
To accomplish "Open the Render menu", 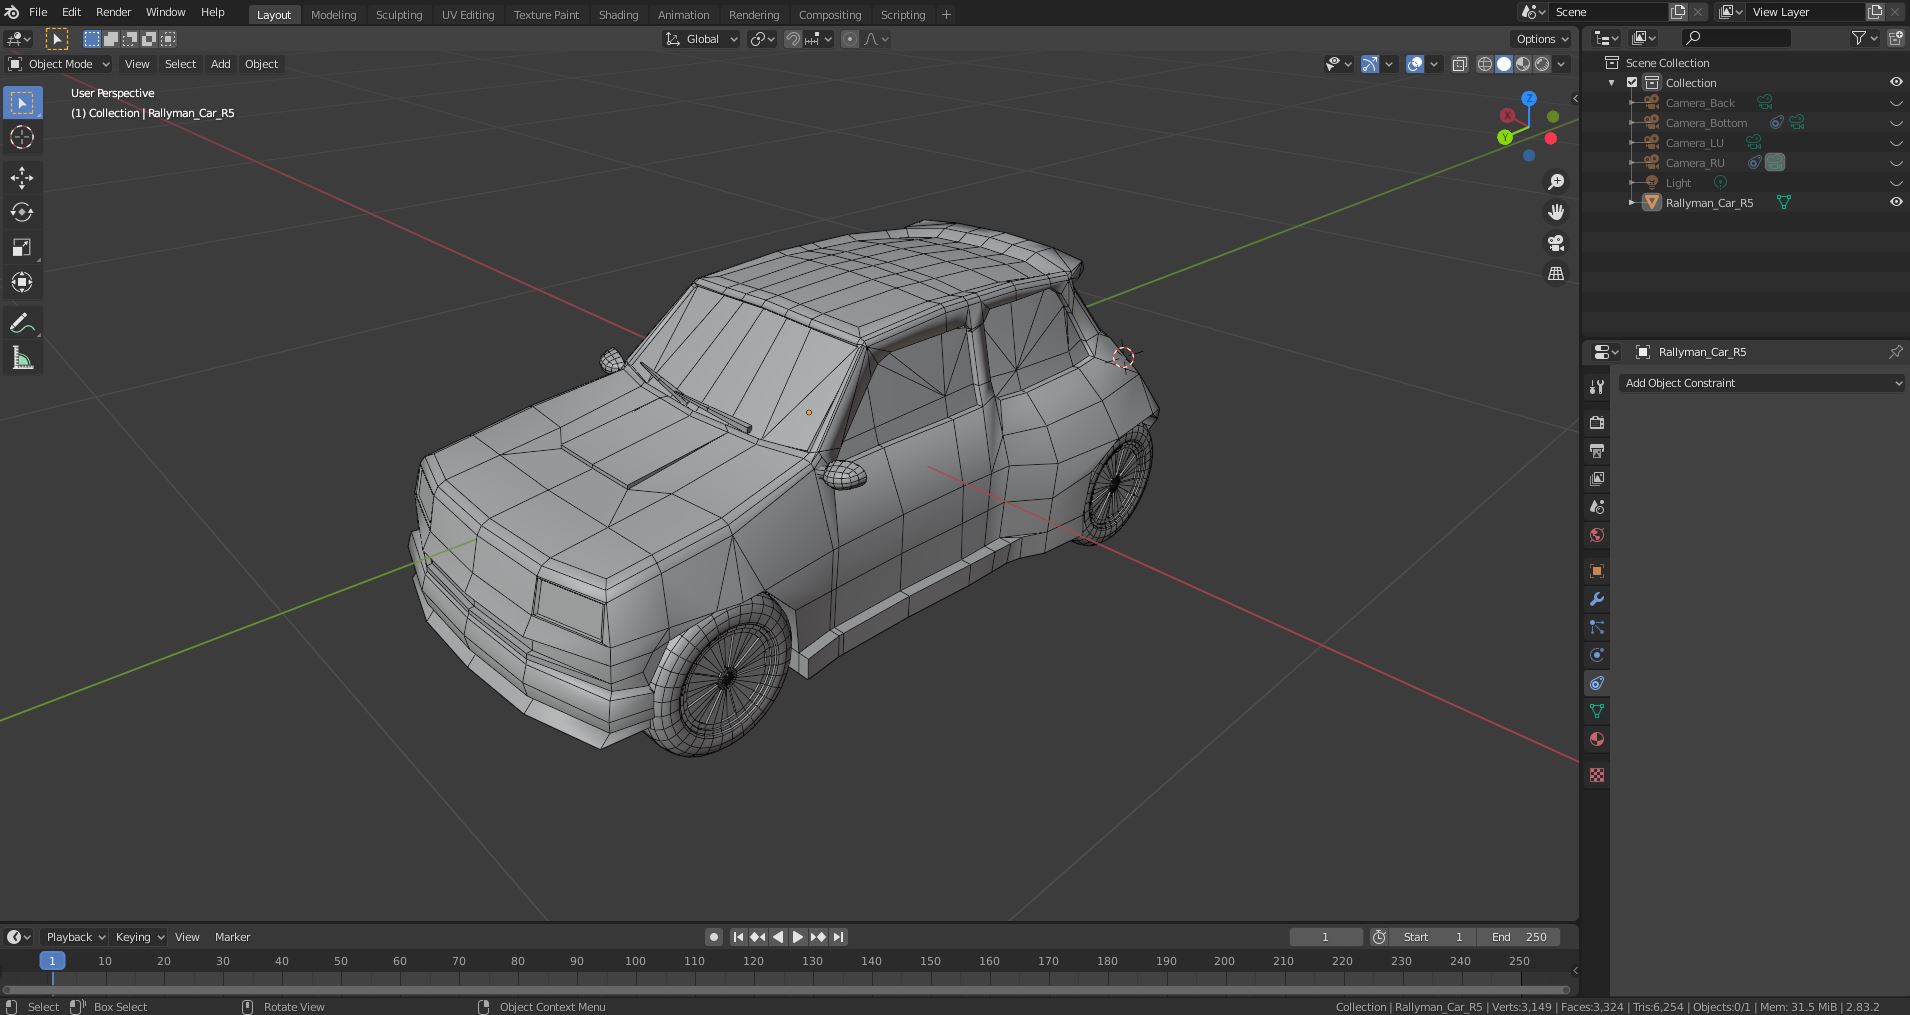I will [x=113, y=12].
